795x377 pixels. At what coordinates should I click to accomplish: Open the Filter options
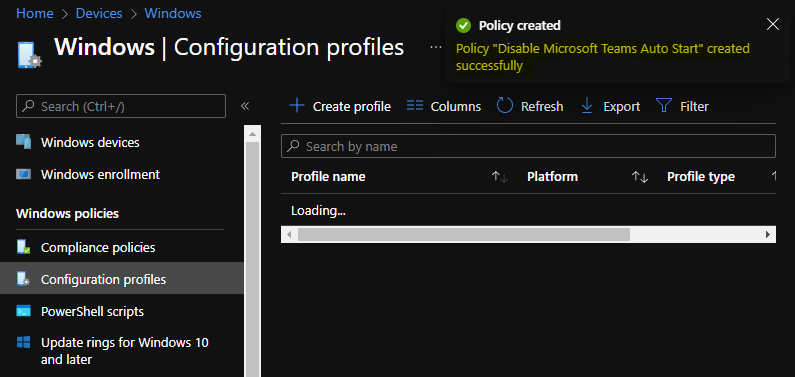682,106
